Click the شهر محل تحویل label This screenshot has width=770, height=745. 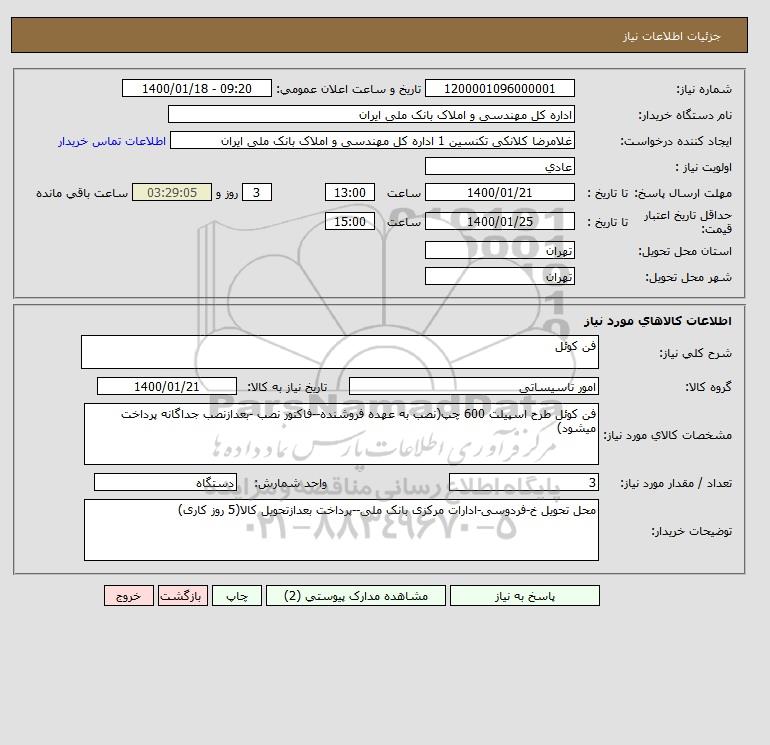(x=688, y=277)
